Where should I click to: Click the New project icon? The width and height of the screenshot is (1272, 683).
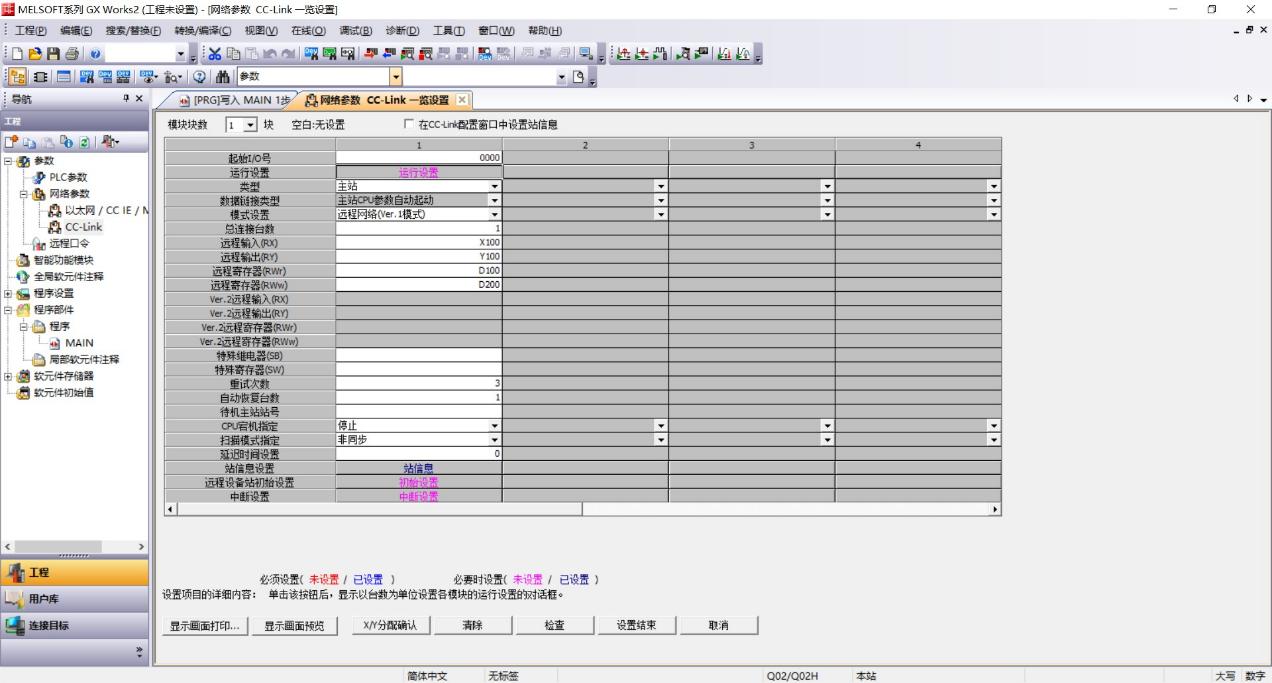pos(18,52)
